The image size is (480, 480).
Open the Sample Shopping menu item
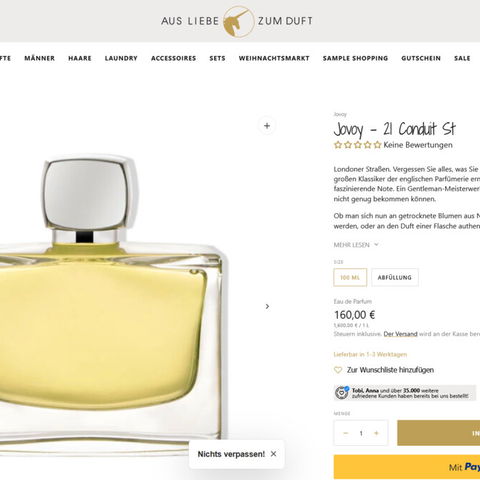coord(355,58)
